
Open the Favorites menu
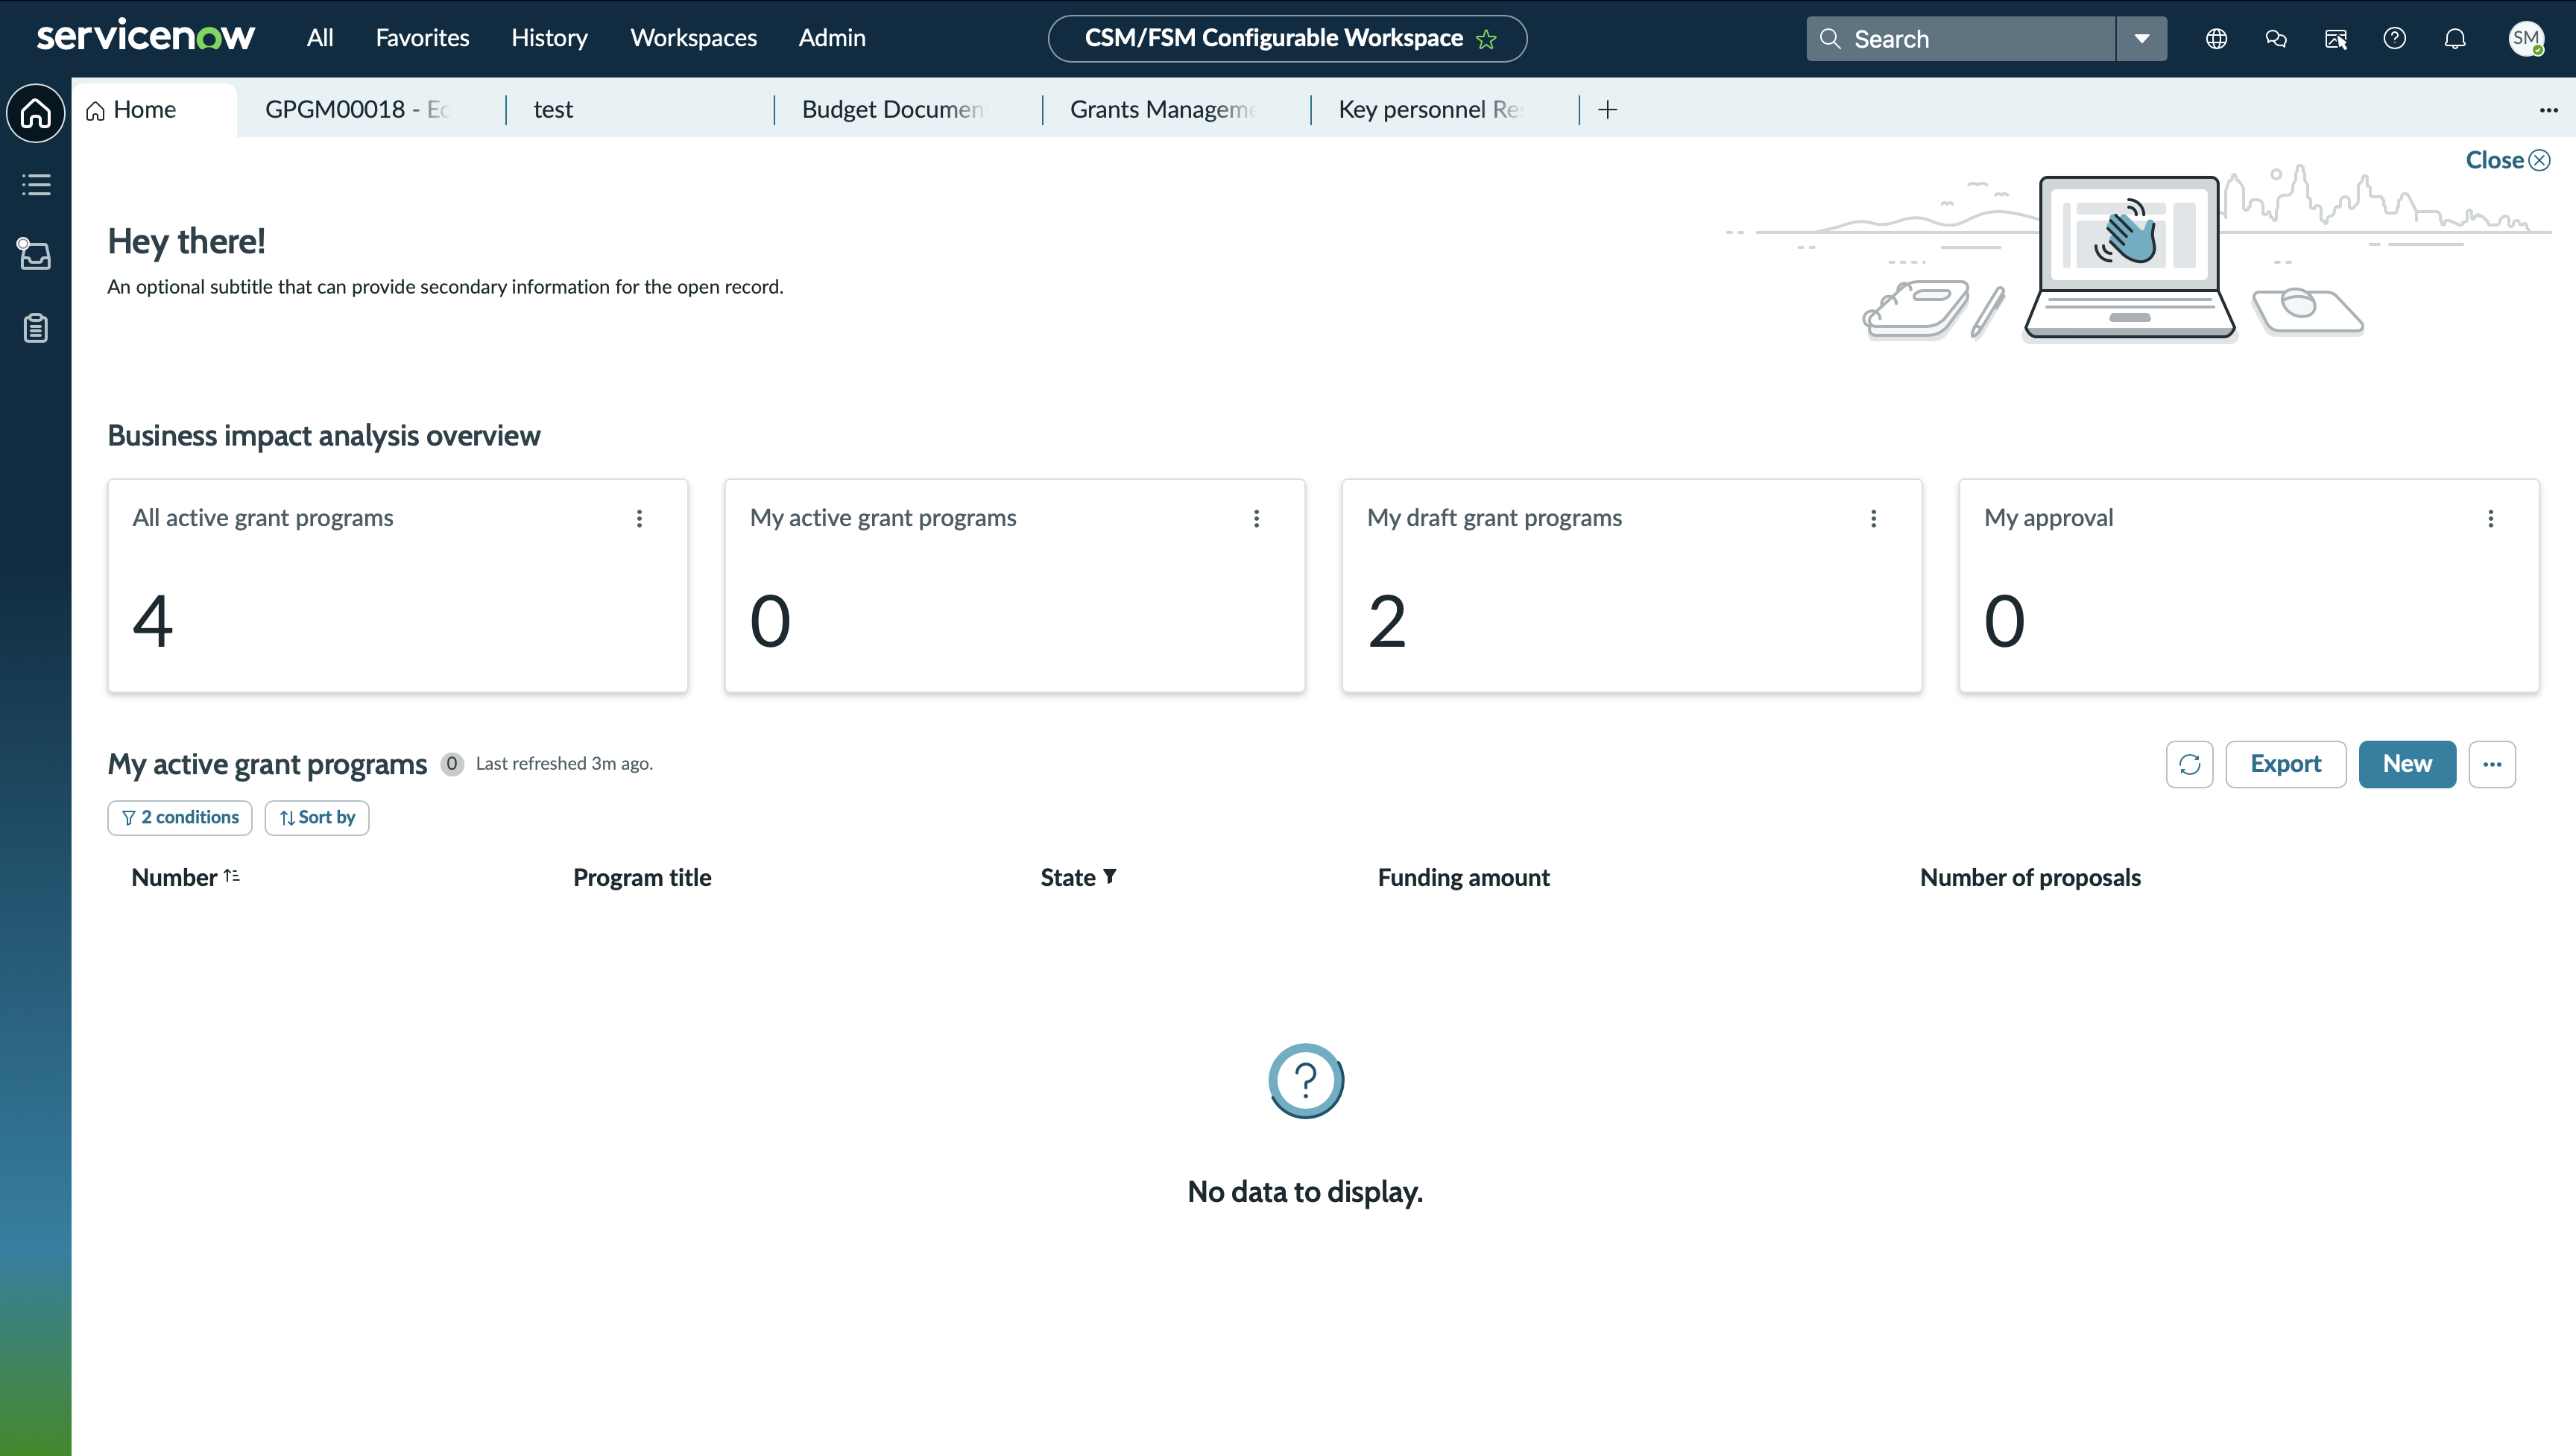(x=422, y=38)
